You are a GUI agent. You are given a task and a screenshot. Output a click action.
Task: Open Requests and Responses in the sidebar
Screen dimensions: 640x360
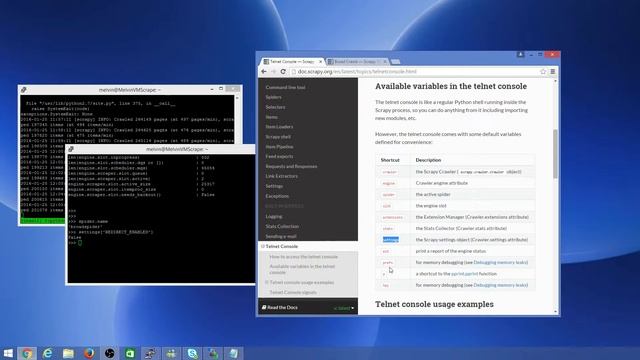(291, 167)
